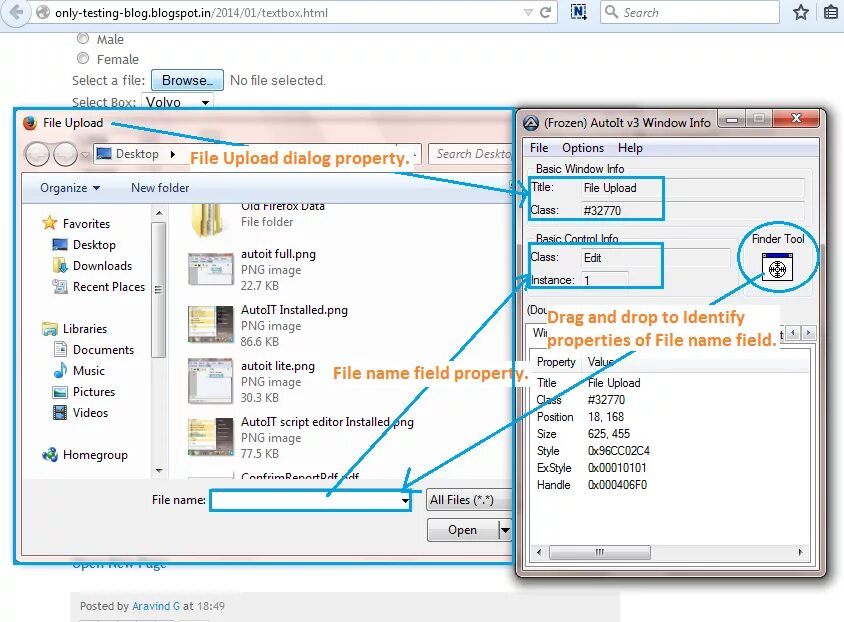The image size is (844, 622).
Task: Focus the browser Search field
Action: pos(690,12)
